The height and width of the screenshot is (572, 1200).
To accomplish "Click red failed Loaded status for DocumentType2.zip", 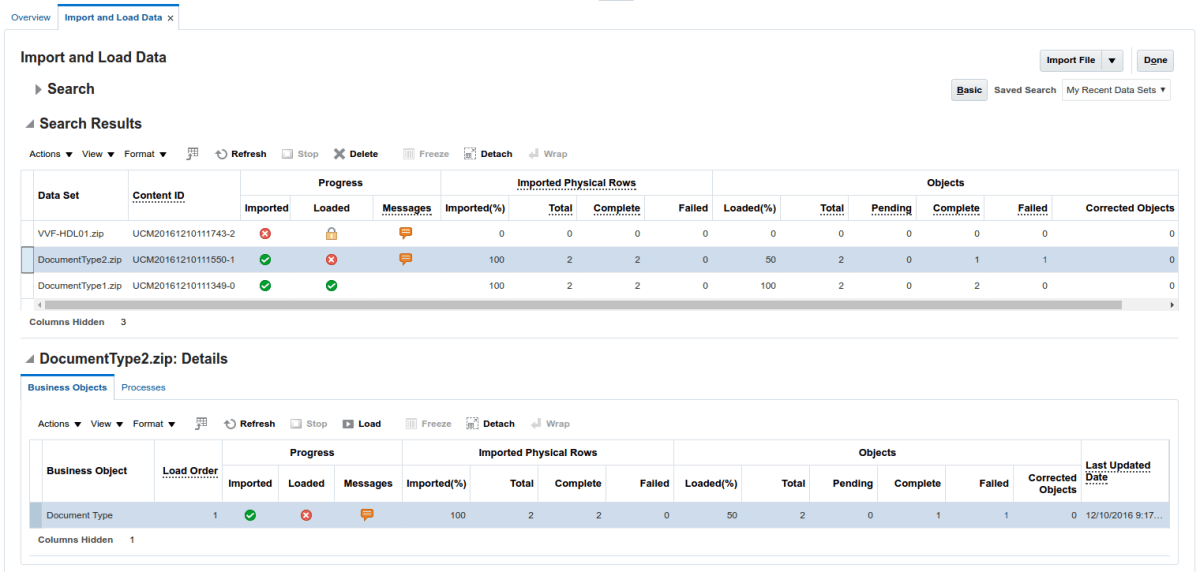I will click(x=332, y=259).
